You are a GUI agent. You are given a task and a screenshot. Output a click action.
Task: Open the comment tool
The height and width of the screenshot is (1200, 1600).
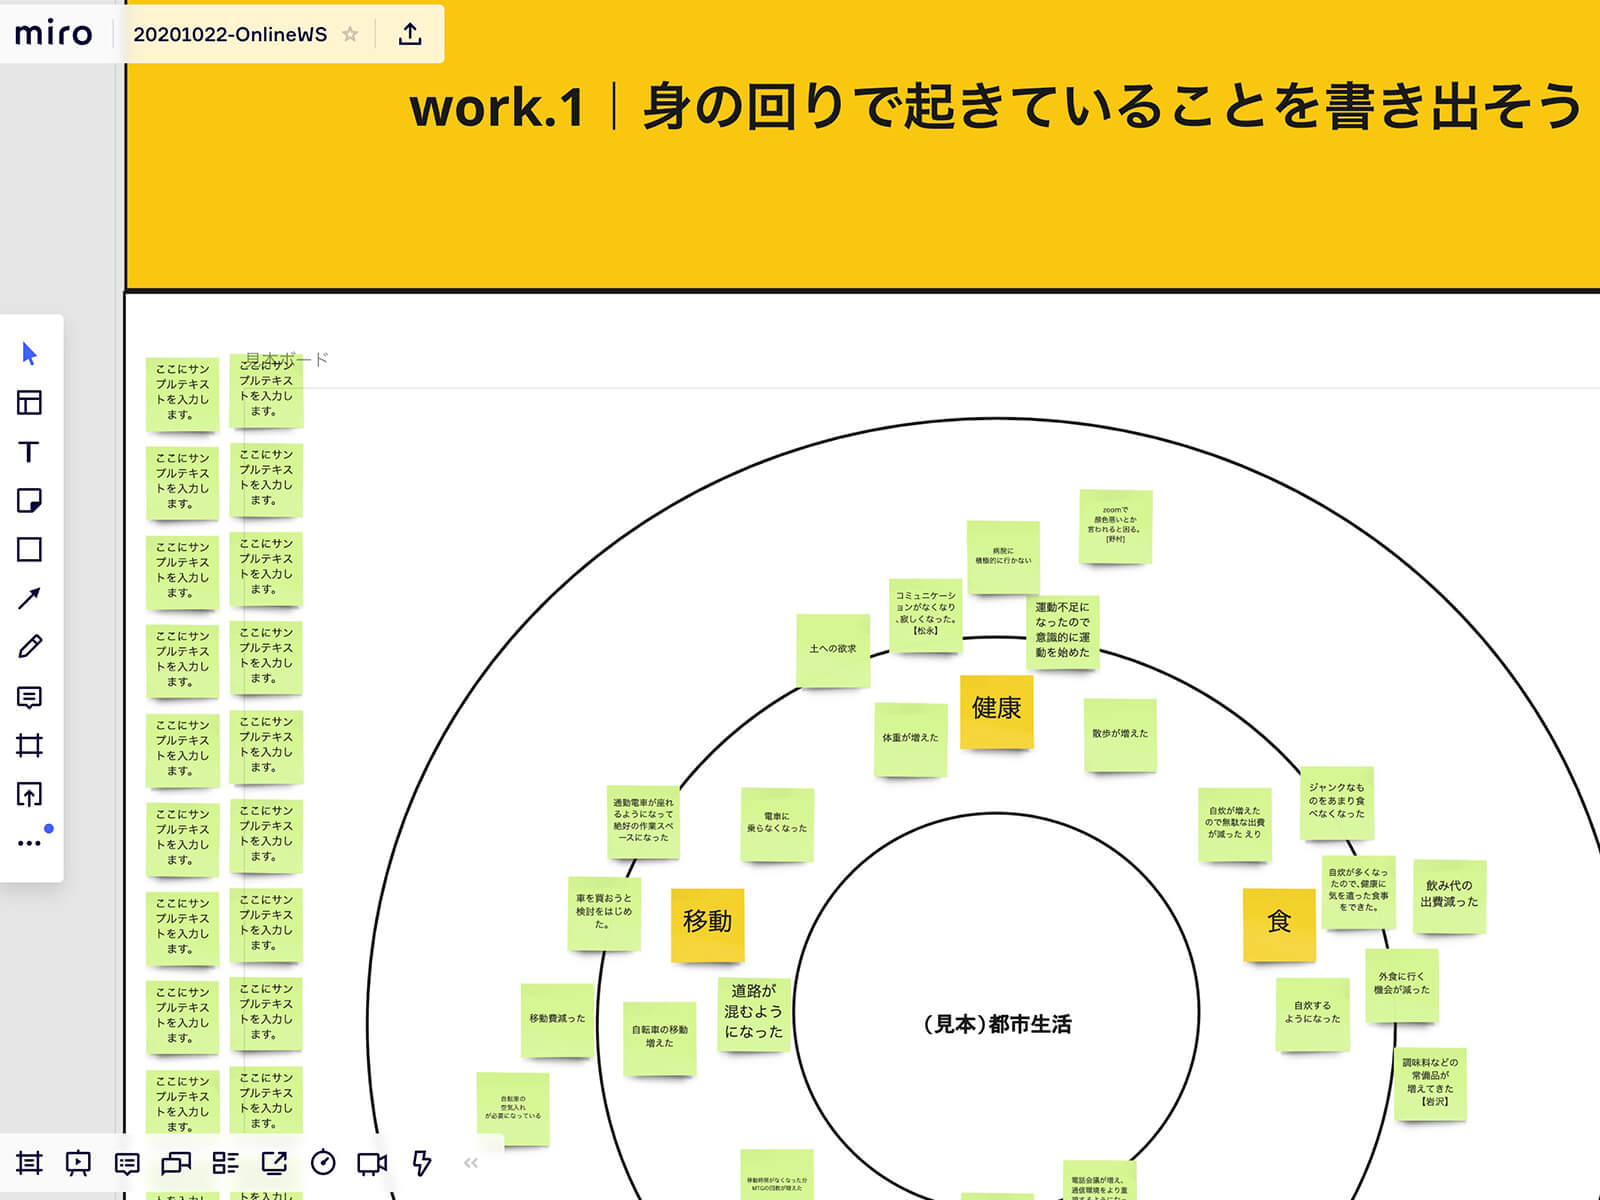tap(29, 697)
